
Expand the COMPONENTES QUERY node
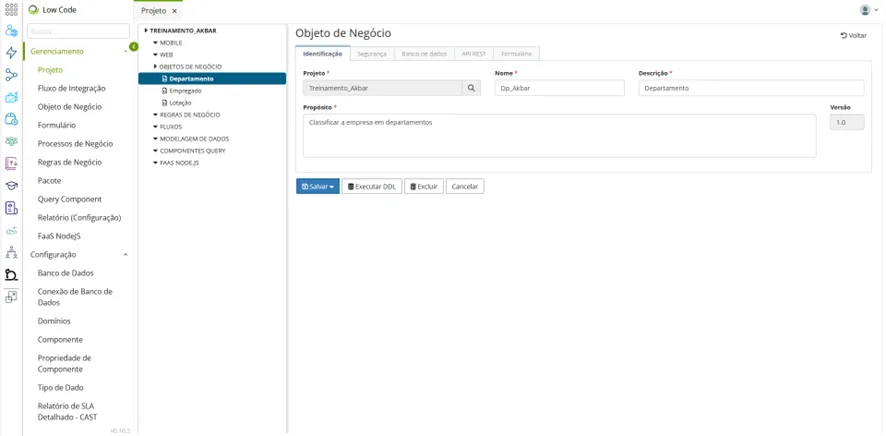[155, 151]
